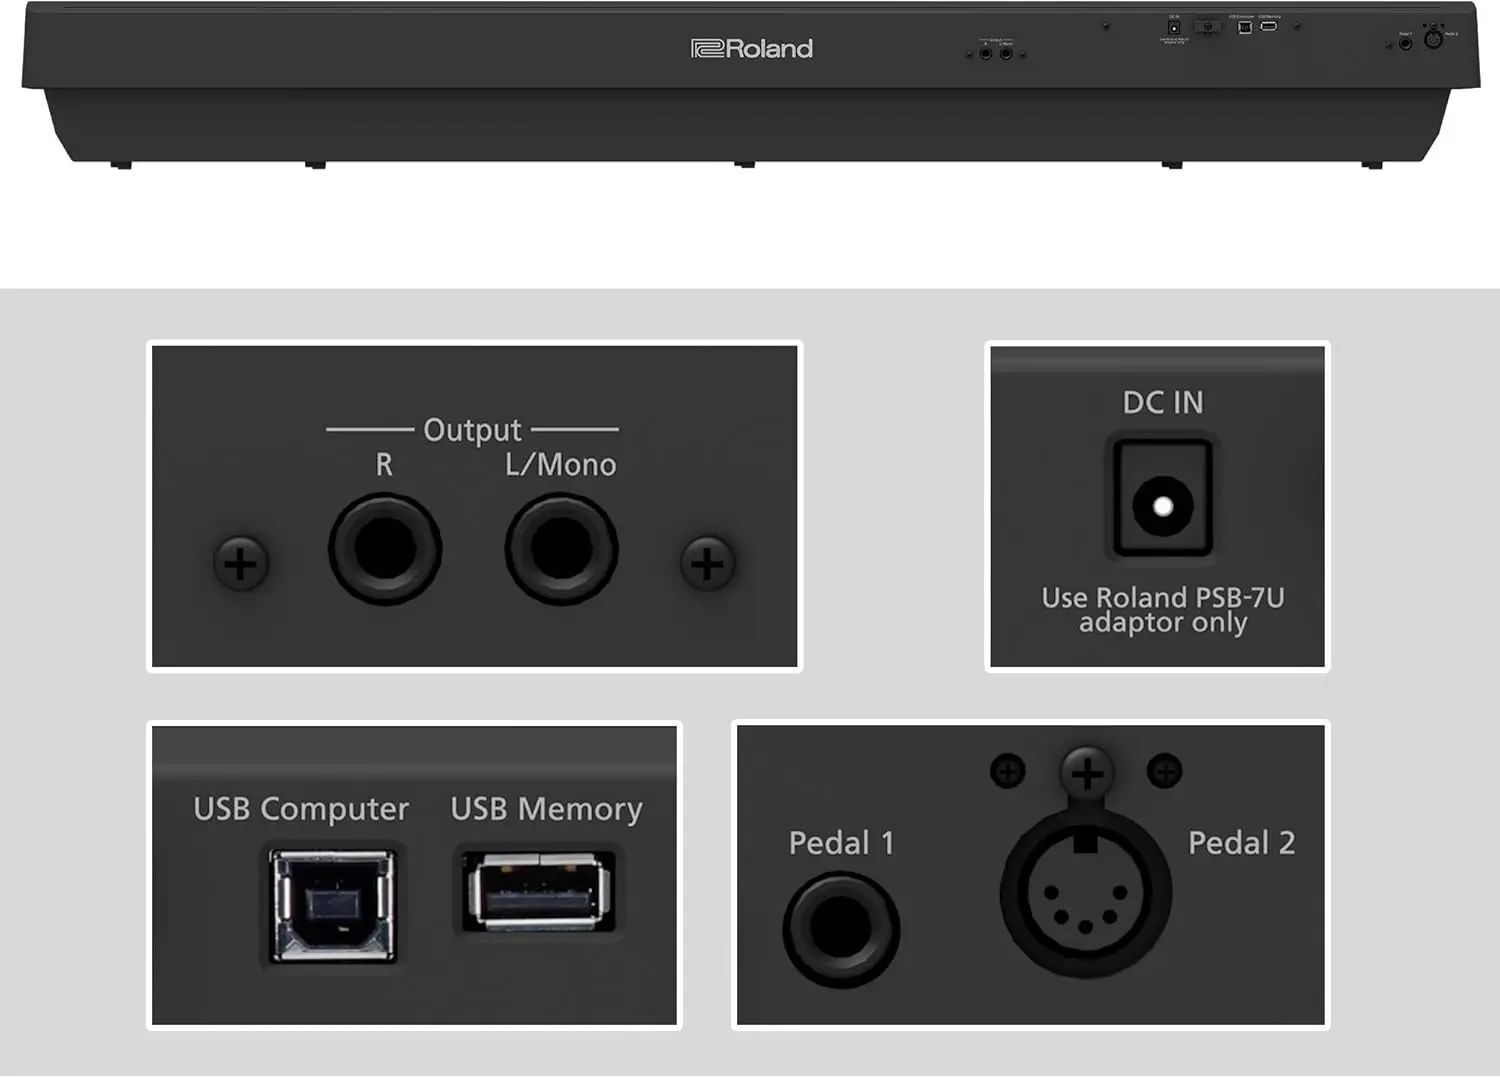The width and height of the screenshot is (1500, 1078).
Task: Click the "L/Mono" label
Action: pyautogui.click(x=560, y=465)
